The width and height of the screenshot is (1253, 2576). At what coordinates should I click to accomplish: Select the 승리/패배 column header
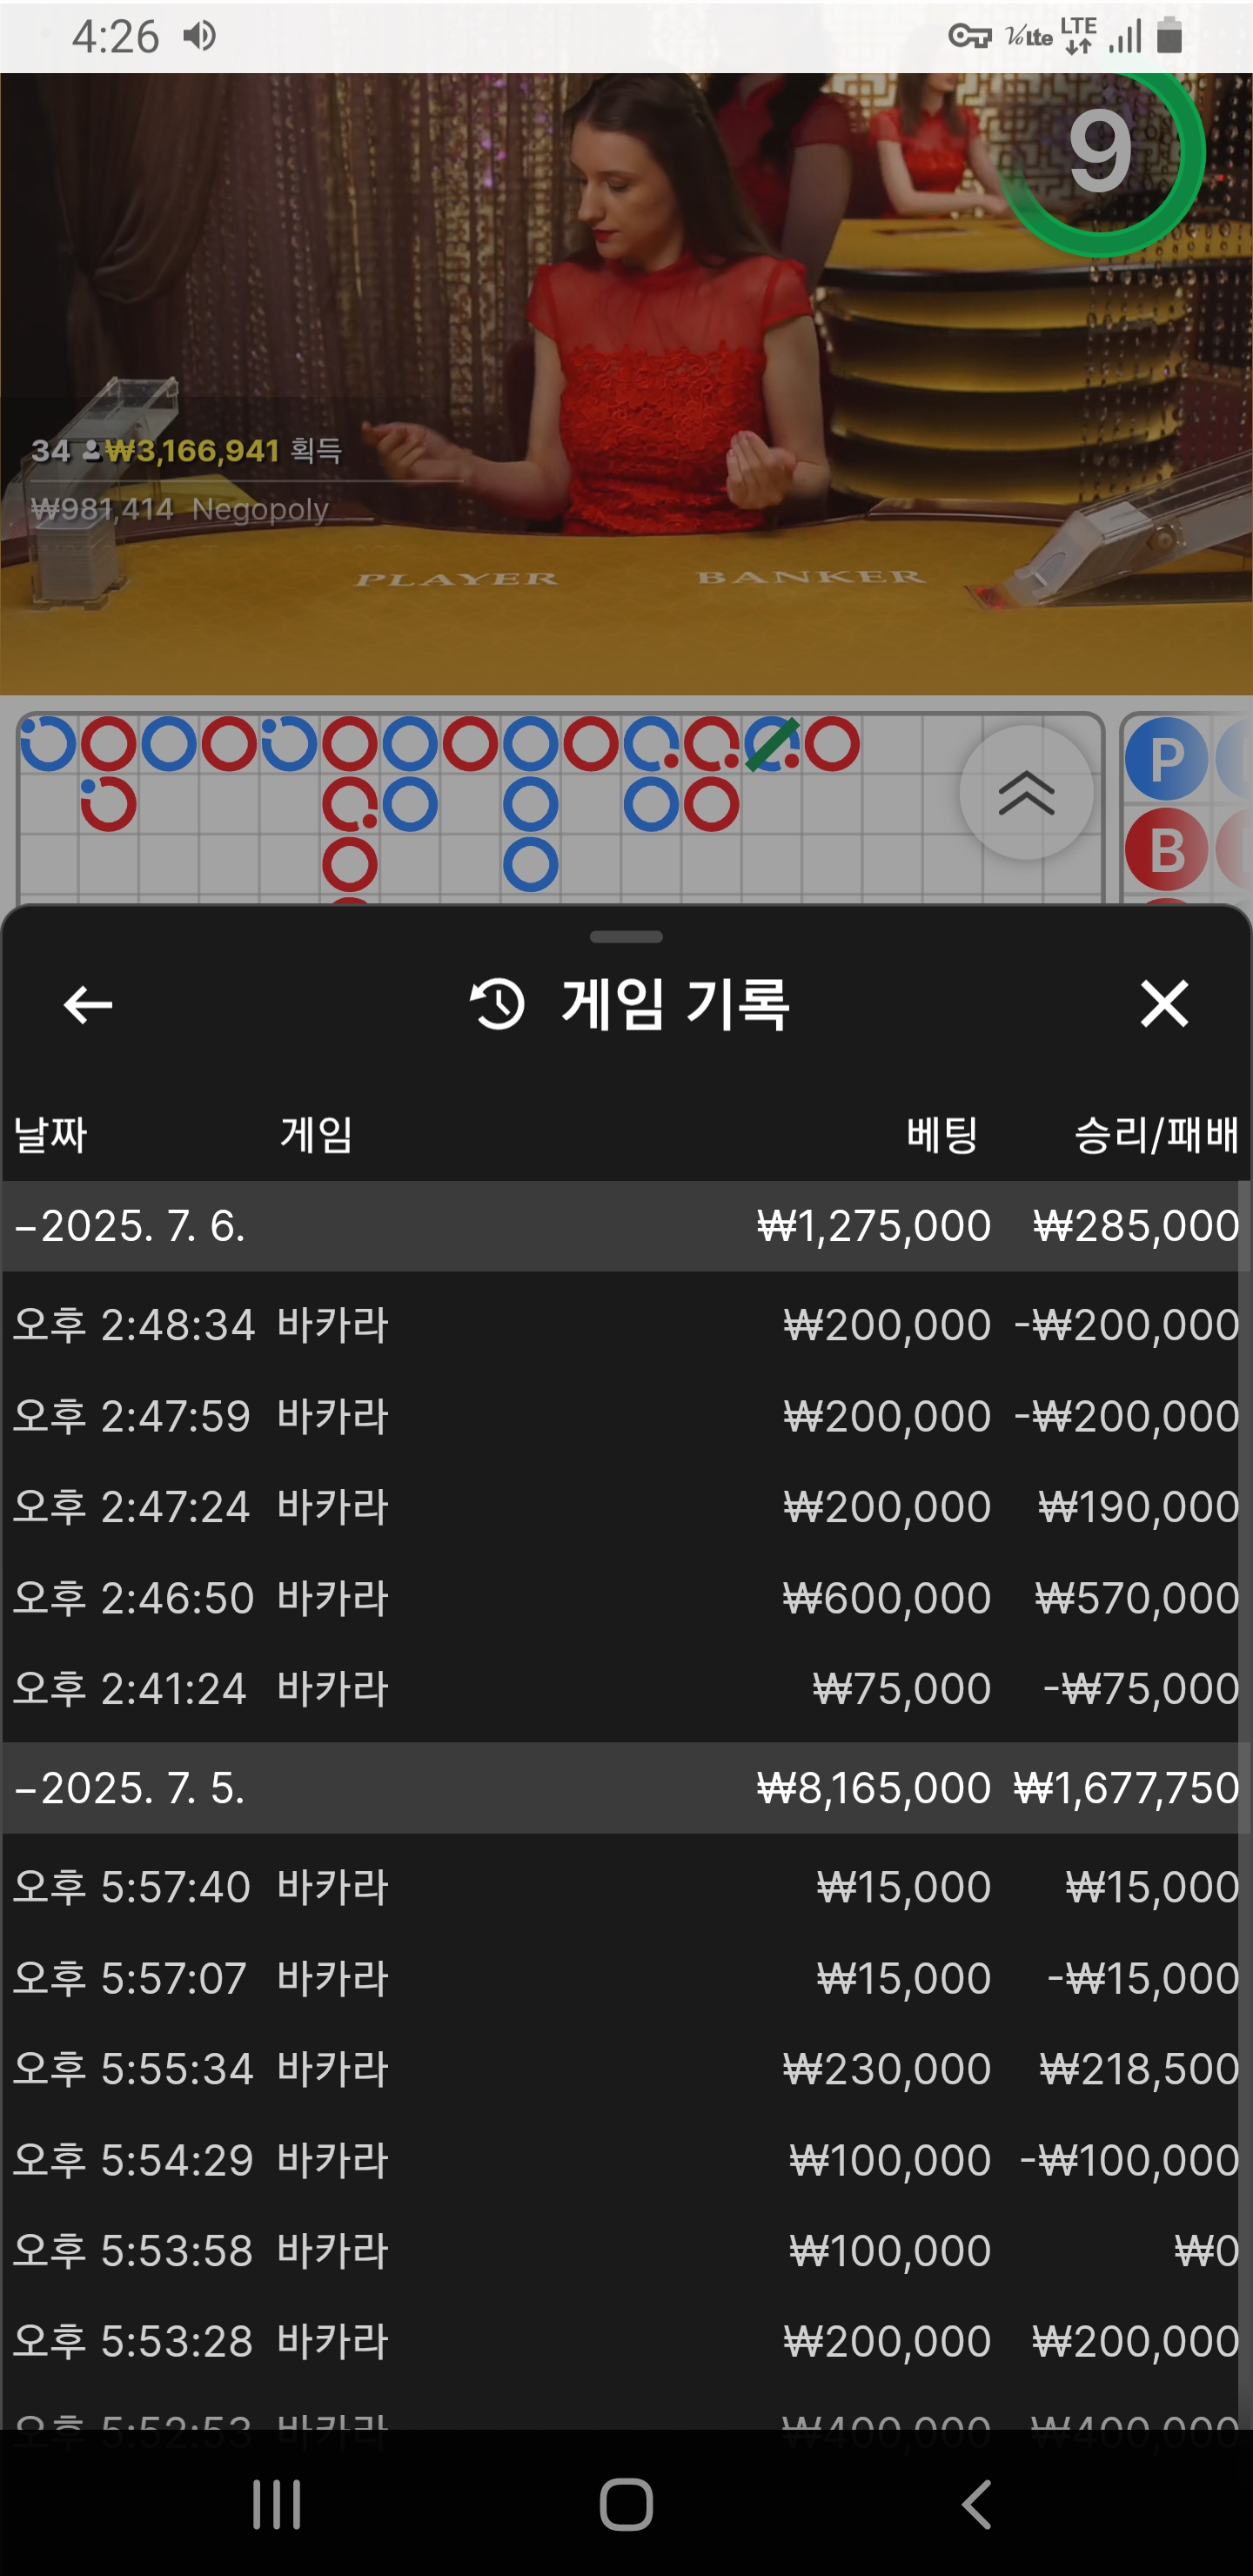(1156, 1135)
